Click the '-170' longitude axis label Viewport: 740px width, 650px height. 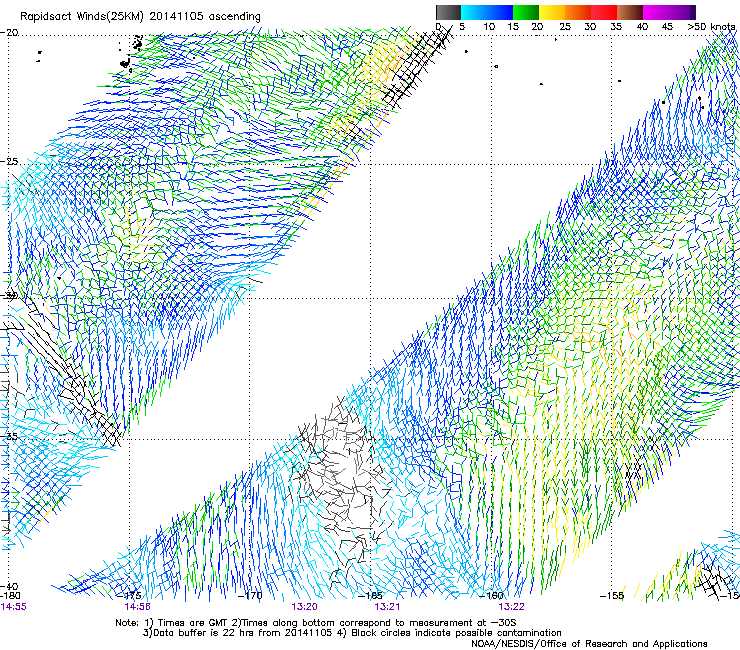(x=250, y=595)
